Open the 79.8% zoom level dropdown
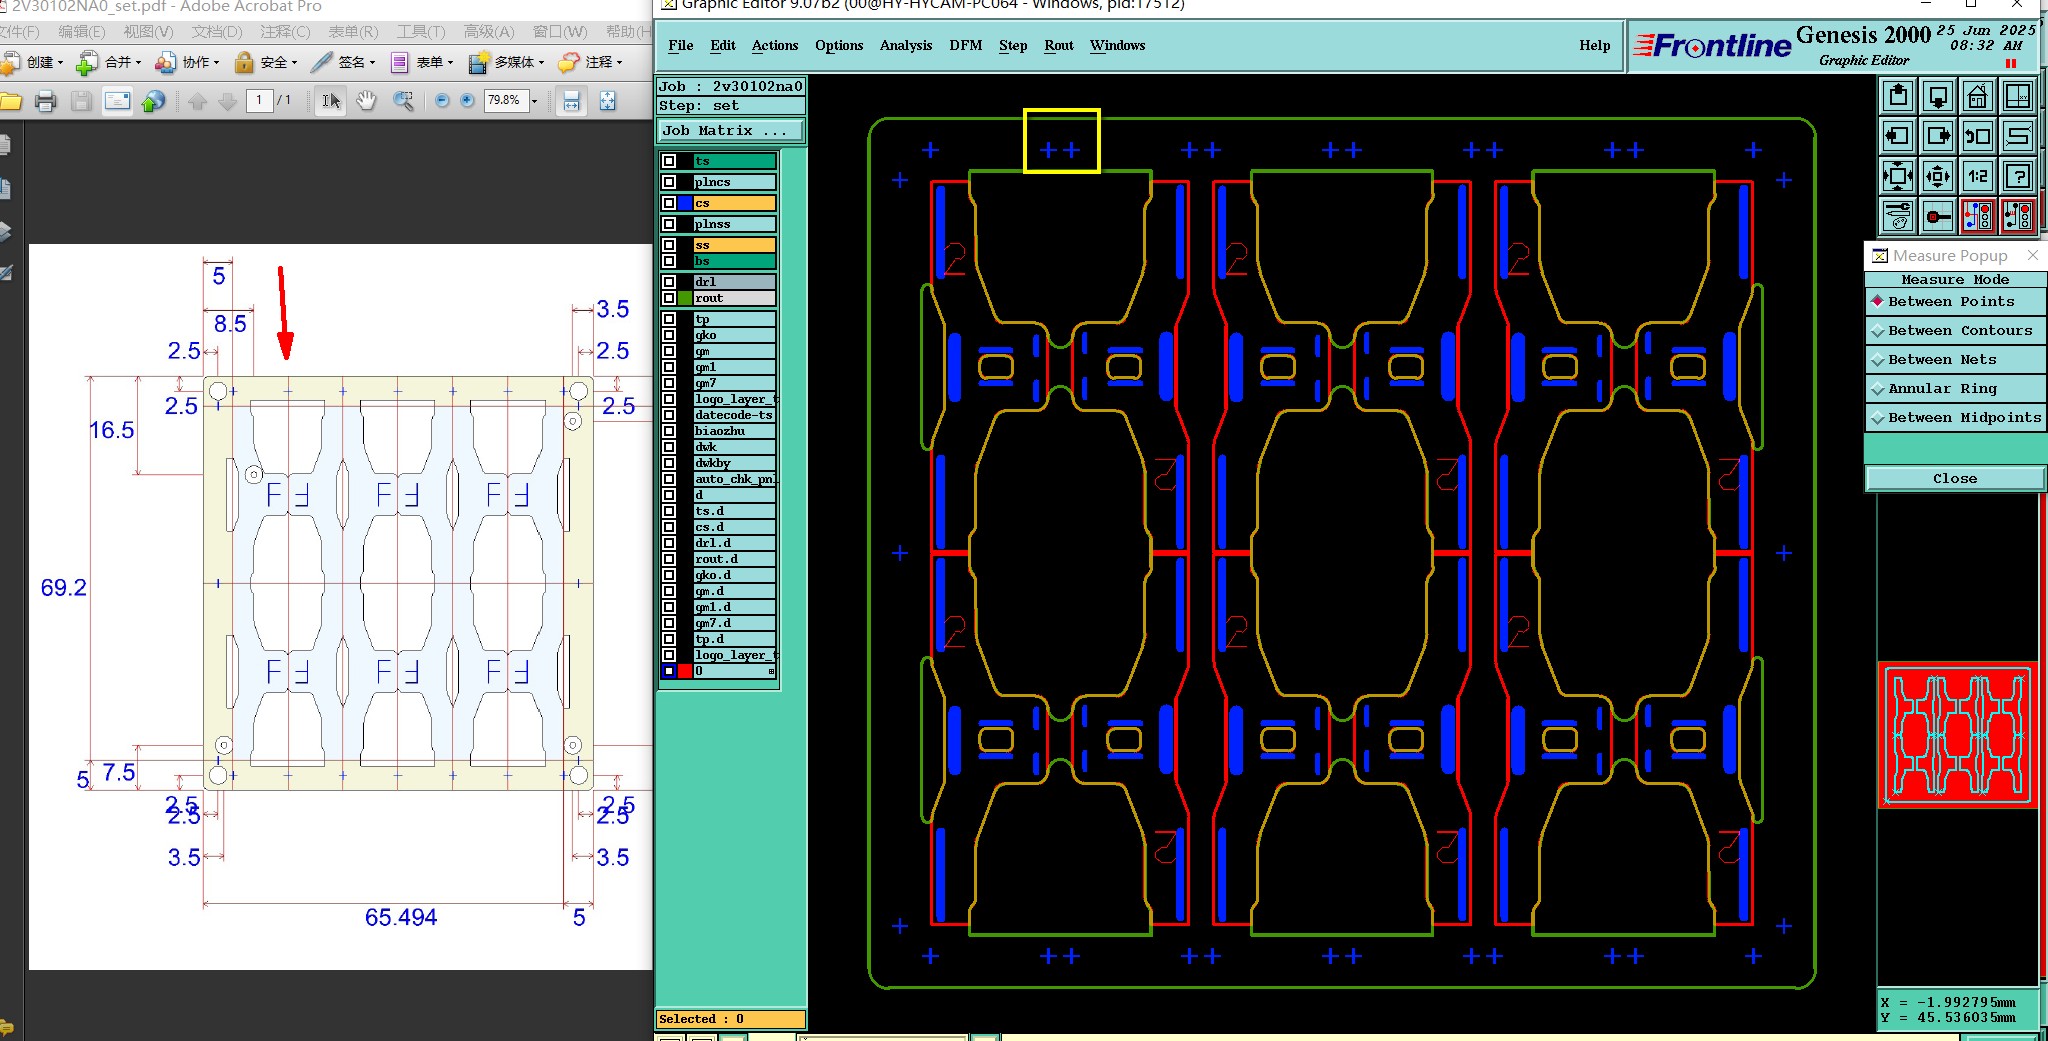 click(535, 100)
